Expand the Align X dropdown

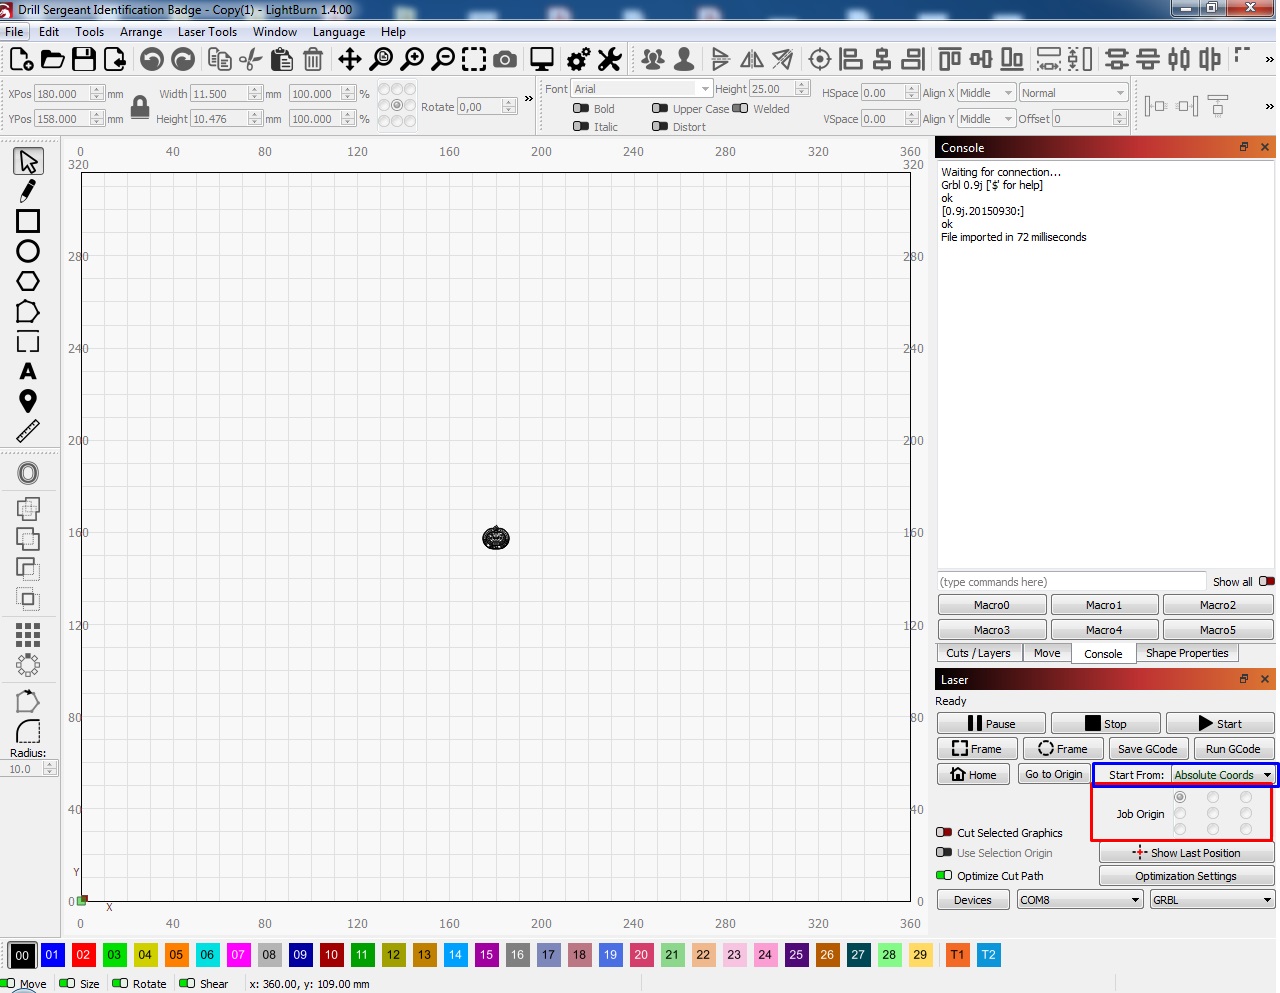pyautogui.click(x=986, y=93)
